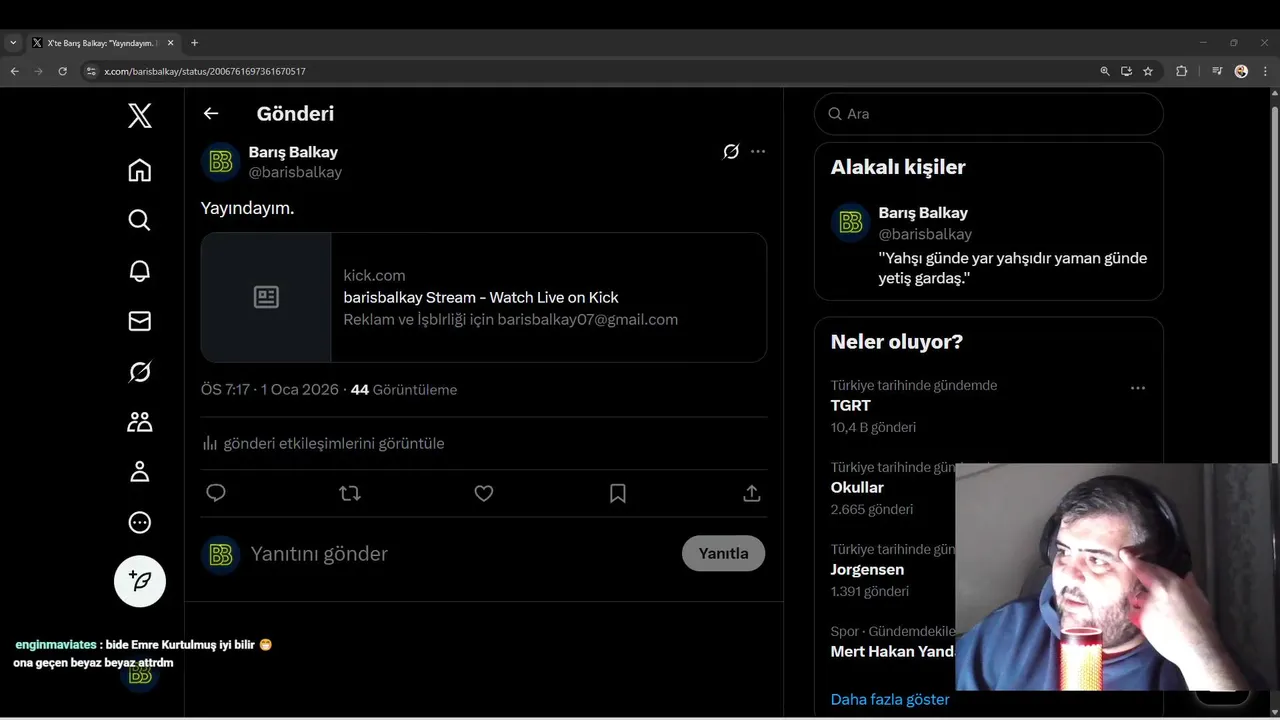Click the browser Back arrow

coord(14,71)
